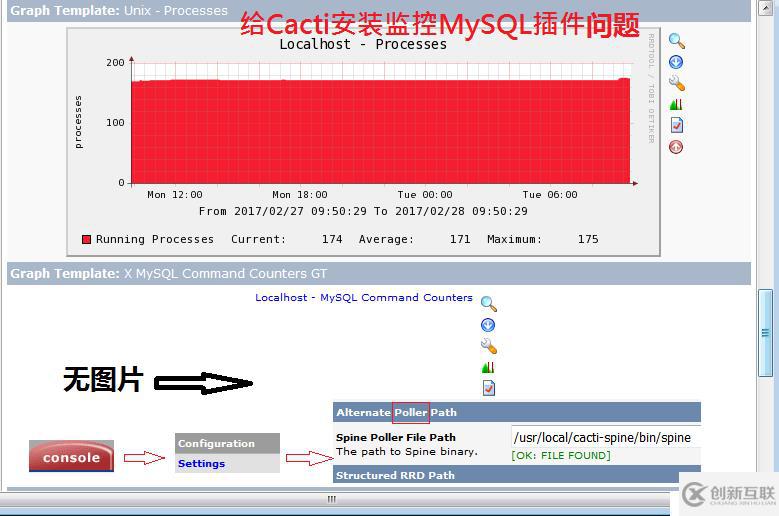This screenshot has width=779, height=516.
Task: Click the red console button
Action: (x=72, y=456)
